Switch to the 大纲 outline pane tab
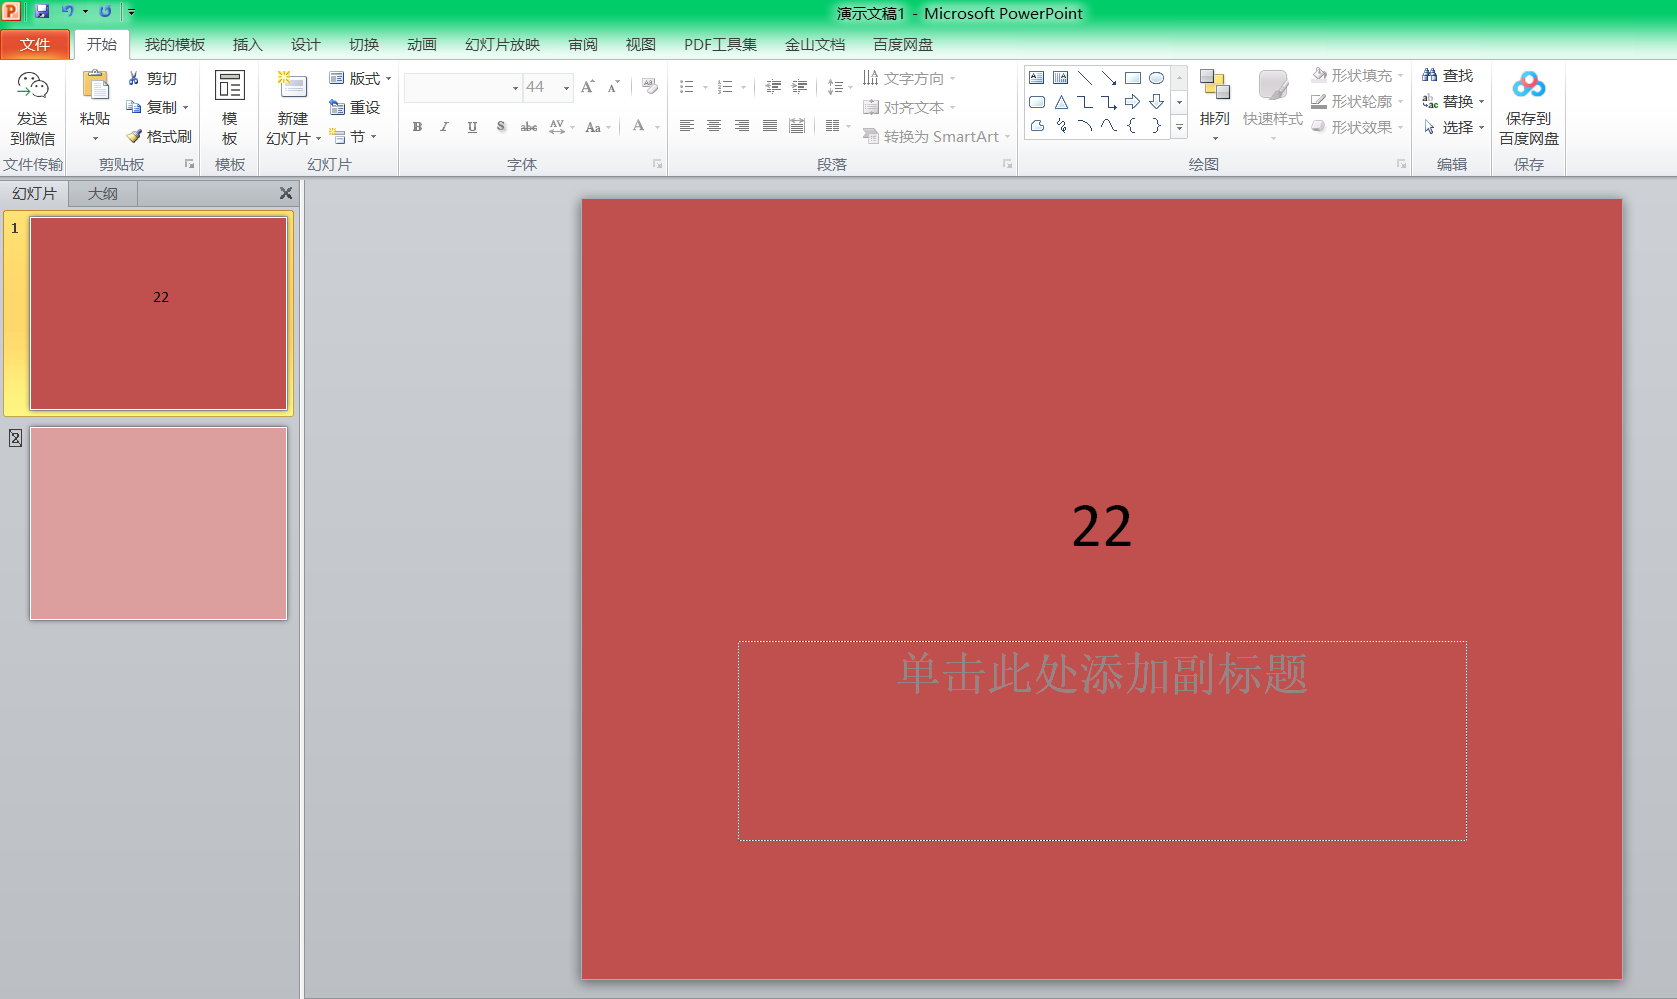 [102, 193]
